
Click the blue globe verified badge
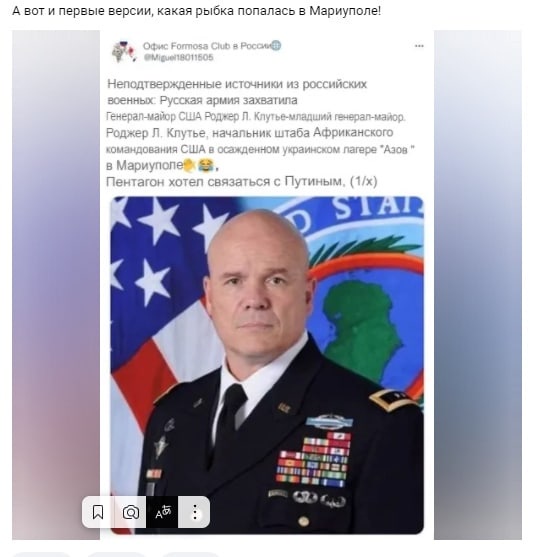tap(276, 46)
